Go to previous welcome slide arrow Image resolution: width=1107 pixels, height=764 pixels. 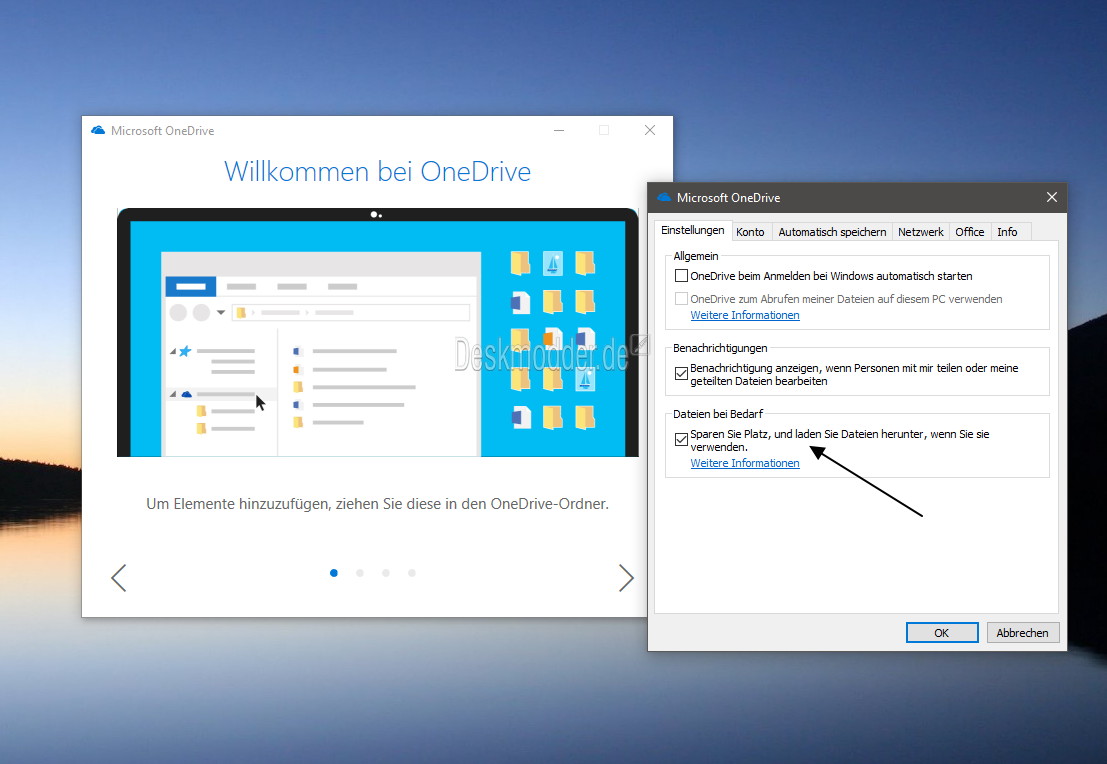tap(119, 578)
